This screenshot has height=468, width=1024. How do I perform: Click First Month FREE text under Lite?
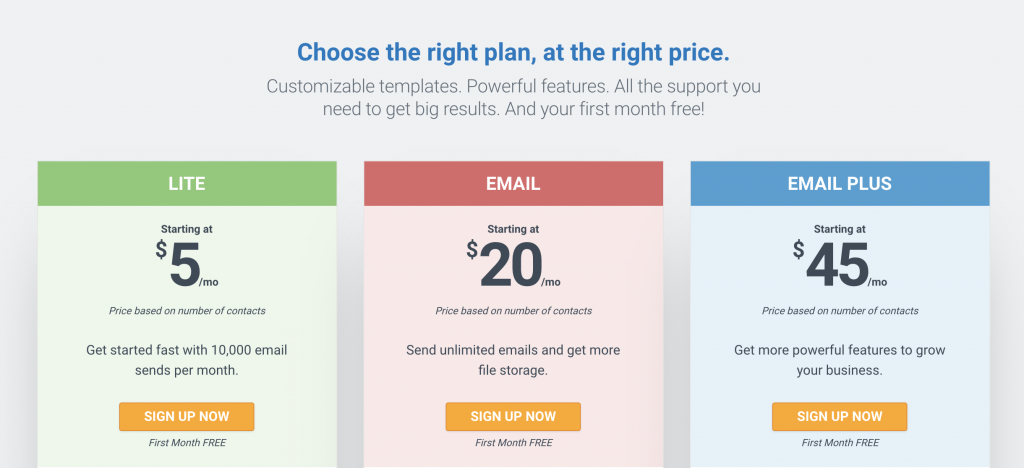[187, 443]
